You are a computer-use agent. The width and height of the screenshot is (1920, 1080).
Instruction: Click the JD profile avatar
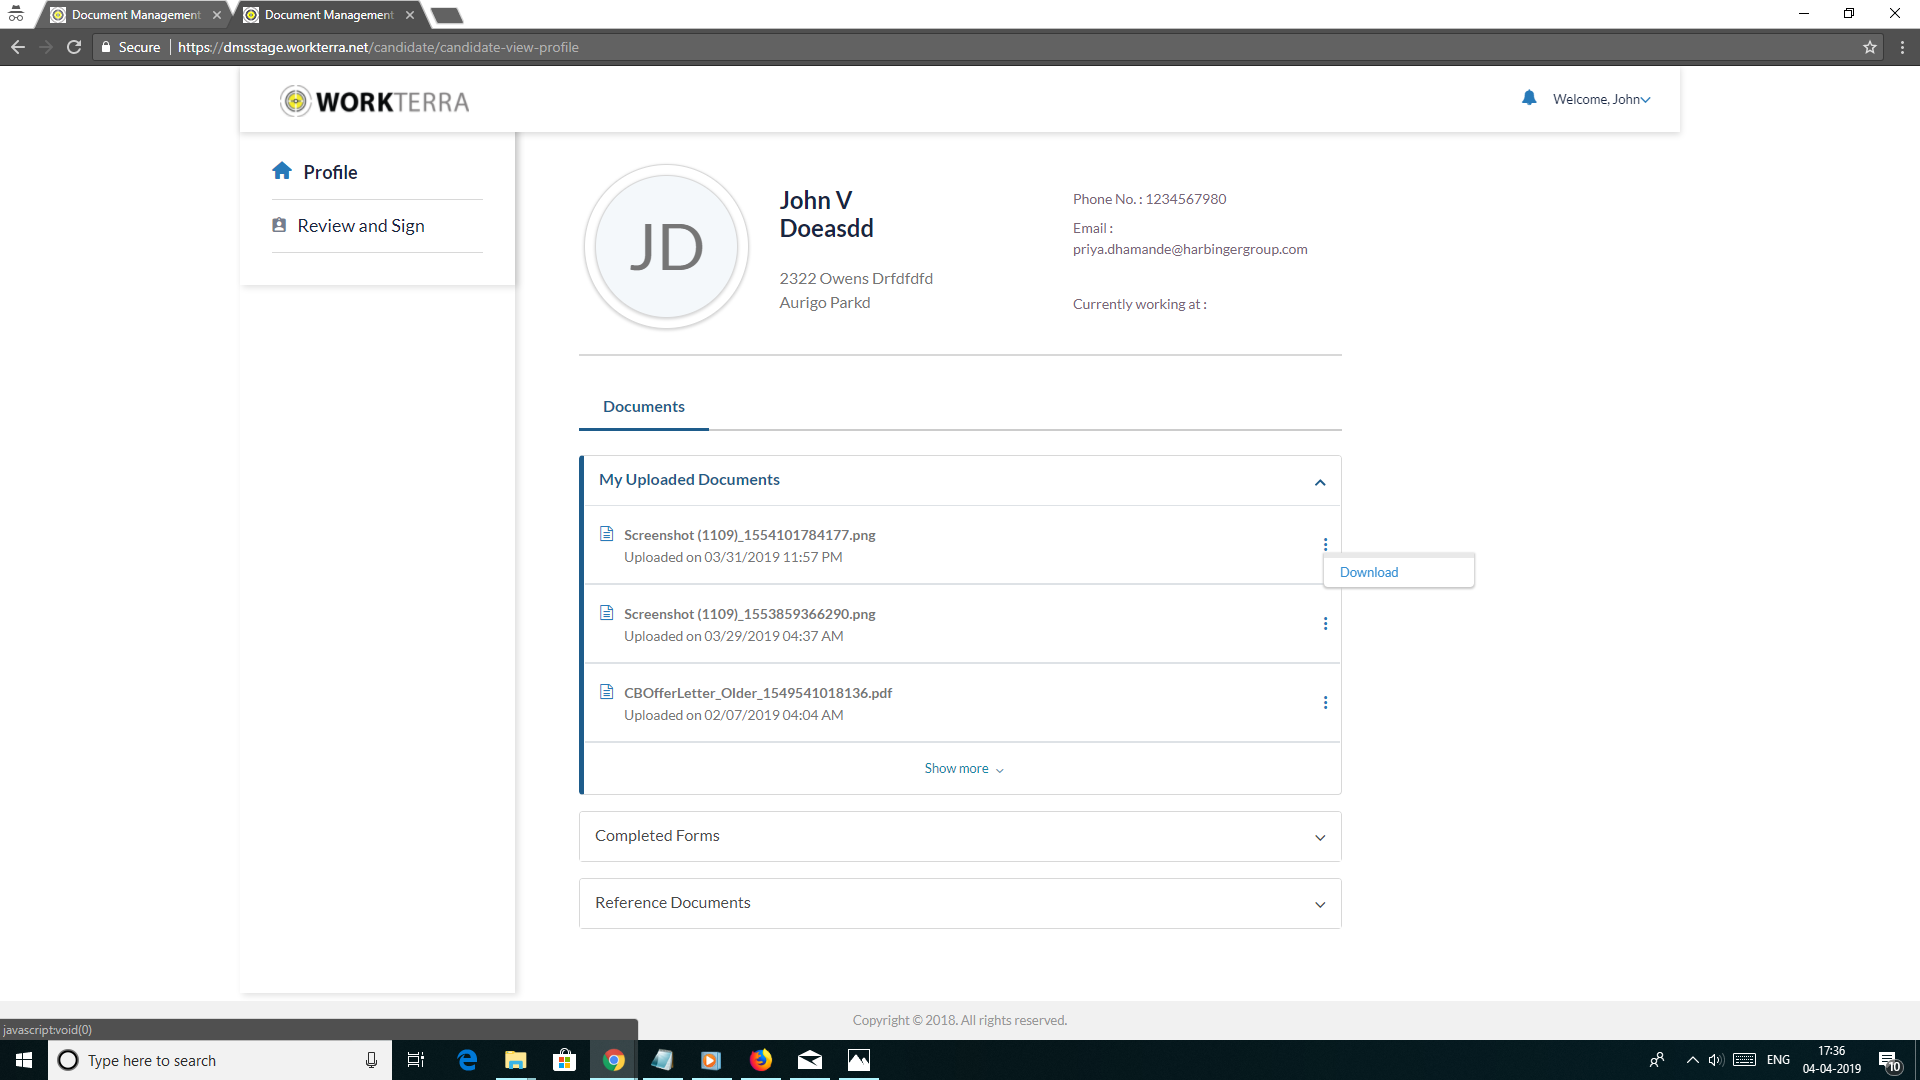coord(666,246)
